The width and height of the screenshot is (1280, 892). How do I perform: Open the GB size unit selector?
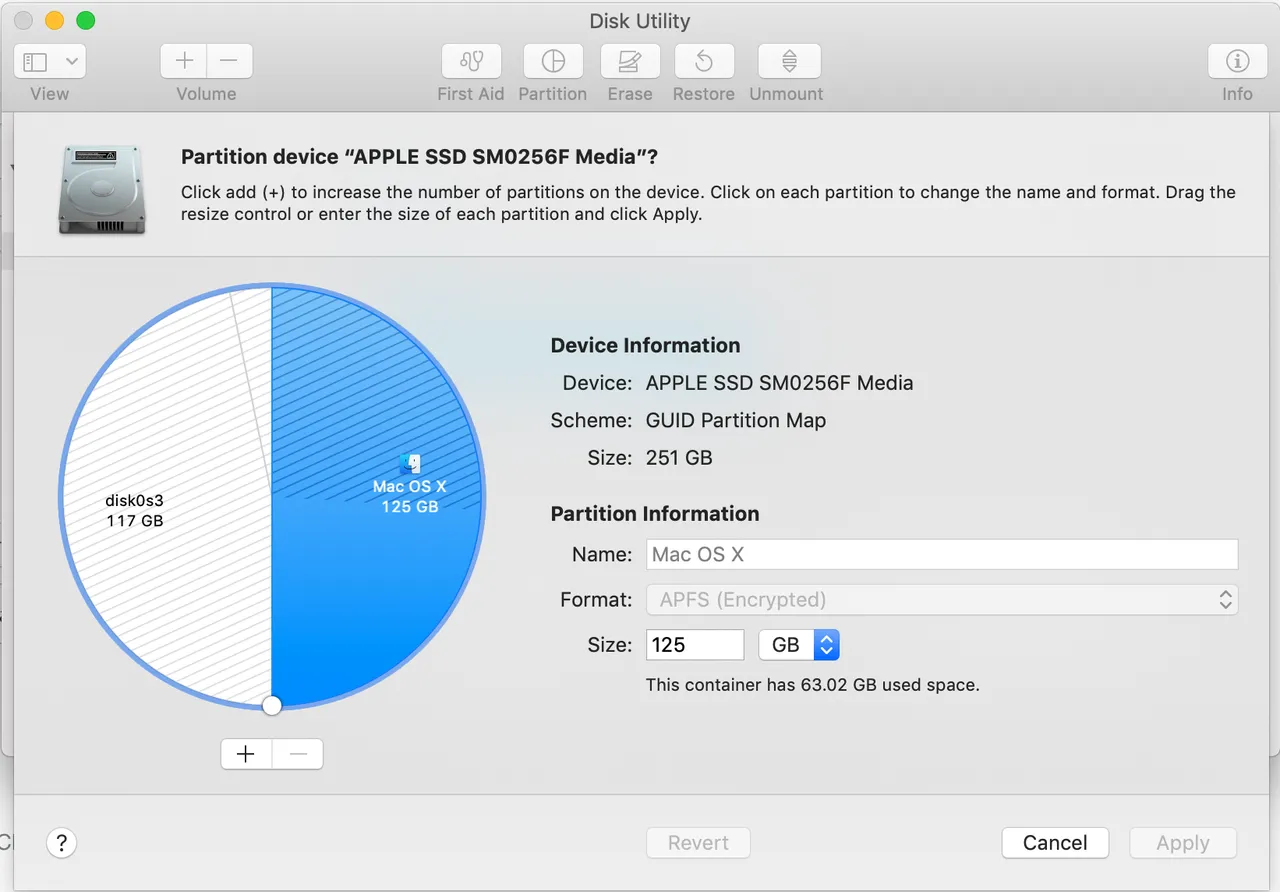tap(799, 645)
